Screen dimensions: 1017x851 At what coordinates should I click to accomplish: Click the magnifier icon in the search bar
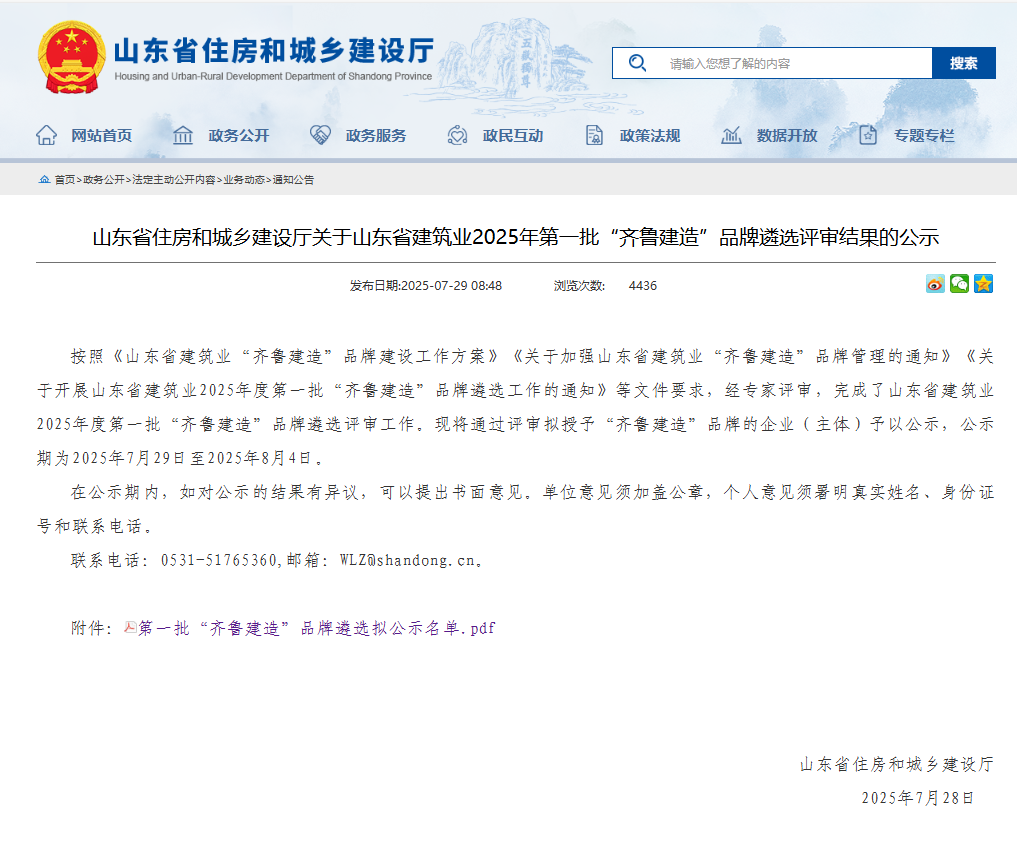(637, 62)
